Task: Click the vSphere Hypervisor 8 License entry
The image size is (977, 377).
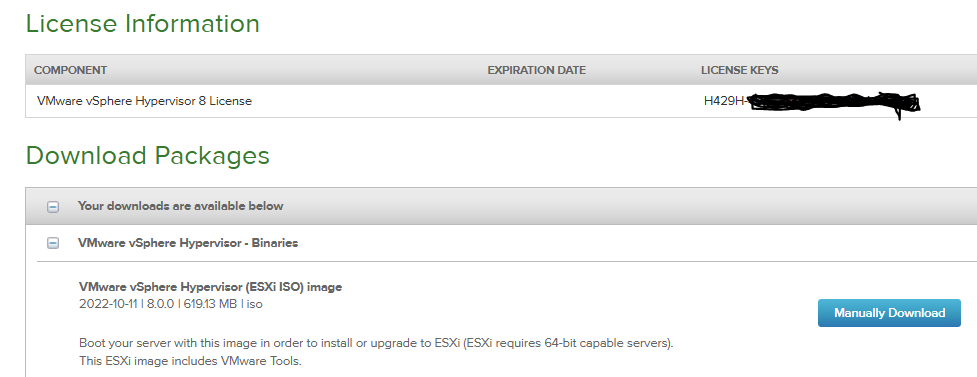Action: [x=145, y=101]
